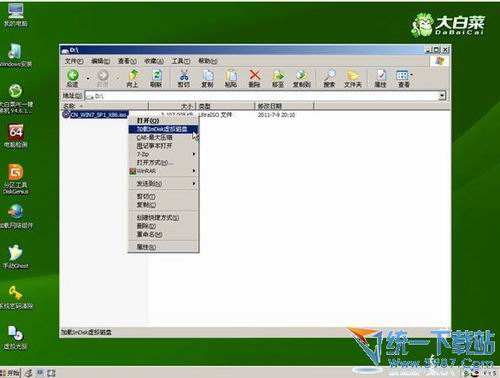Launch the Windows安装 desktop icon
The width and height of the screenshot is (500, 378).
tap(15, 55)
